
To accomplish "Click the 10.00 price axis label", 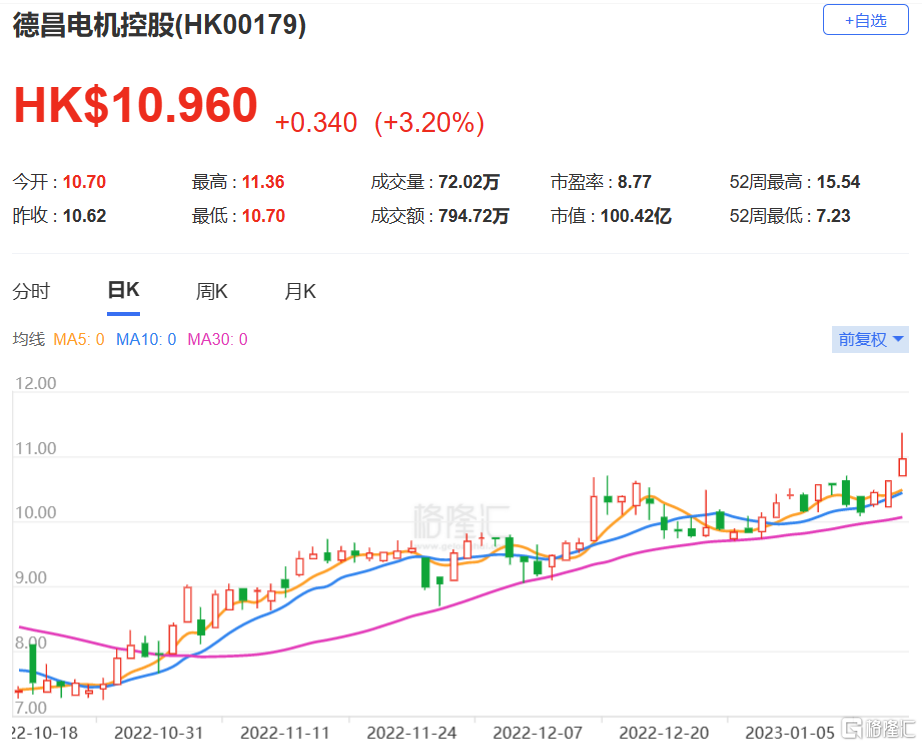I will click(36, 513).
